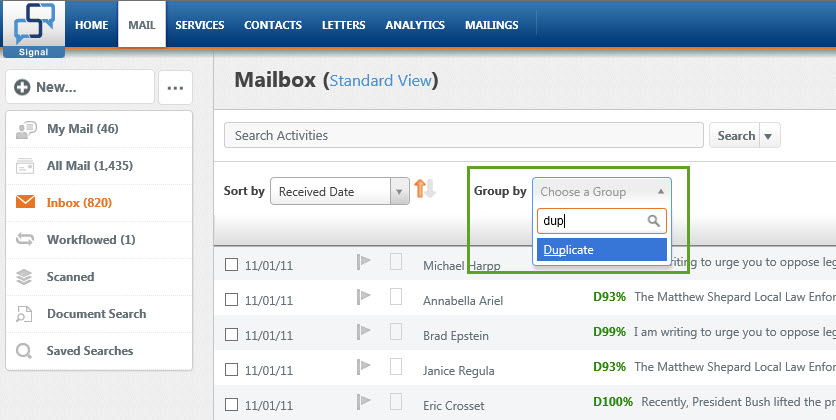Open the three-dots more options button

coord(175,88)
